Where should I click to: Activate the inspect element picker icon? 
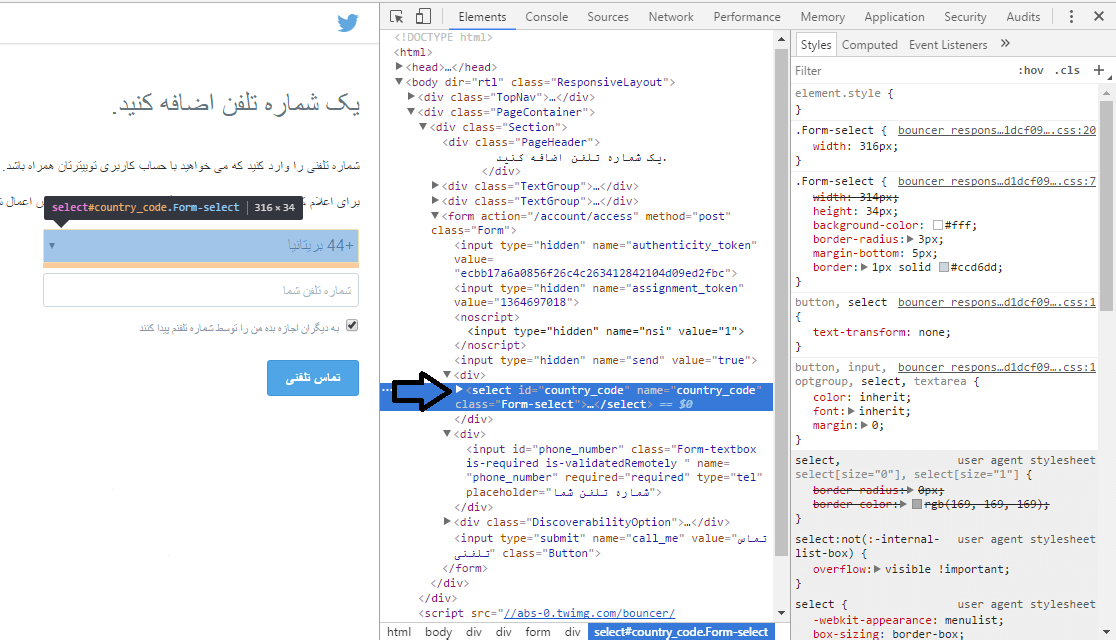(x=396, y=16)
